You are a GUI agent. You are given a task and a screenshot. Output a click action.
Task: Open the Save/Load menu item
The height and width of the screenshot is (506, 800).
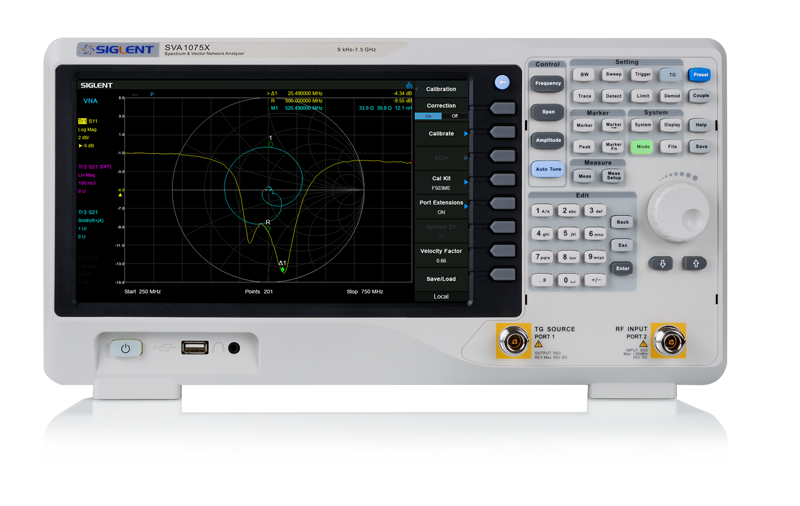[441, 279]
